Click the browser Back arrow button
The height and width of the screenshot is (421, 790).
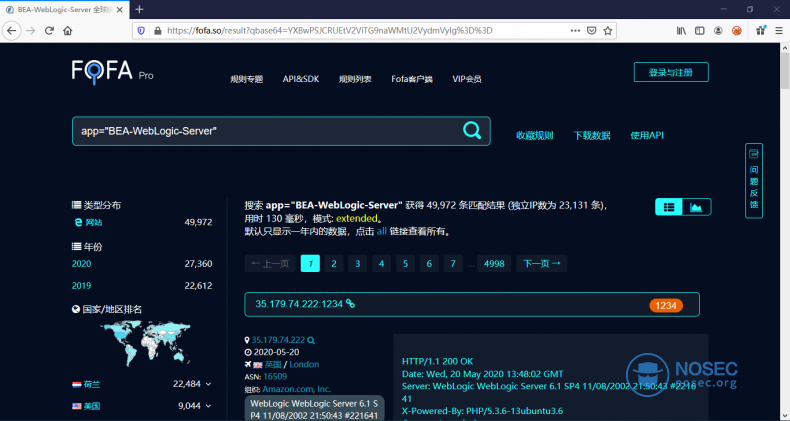12,31
